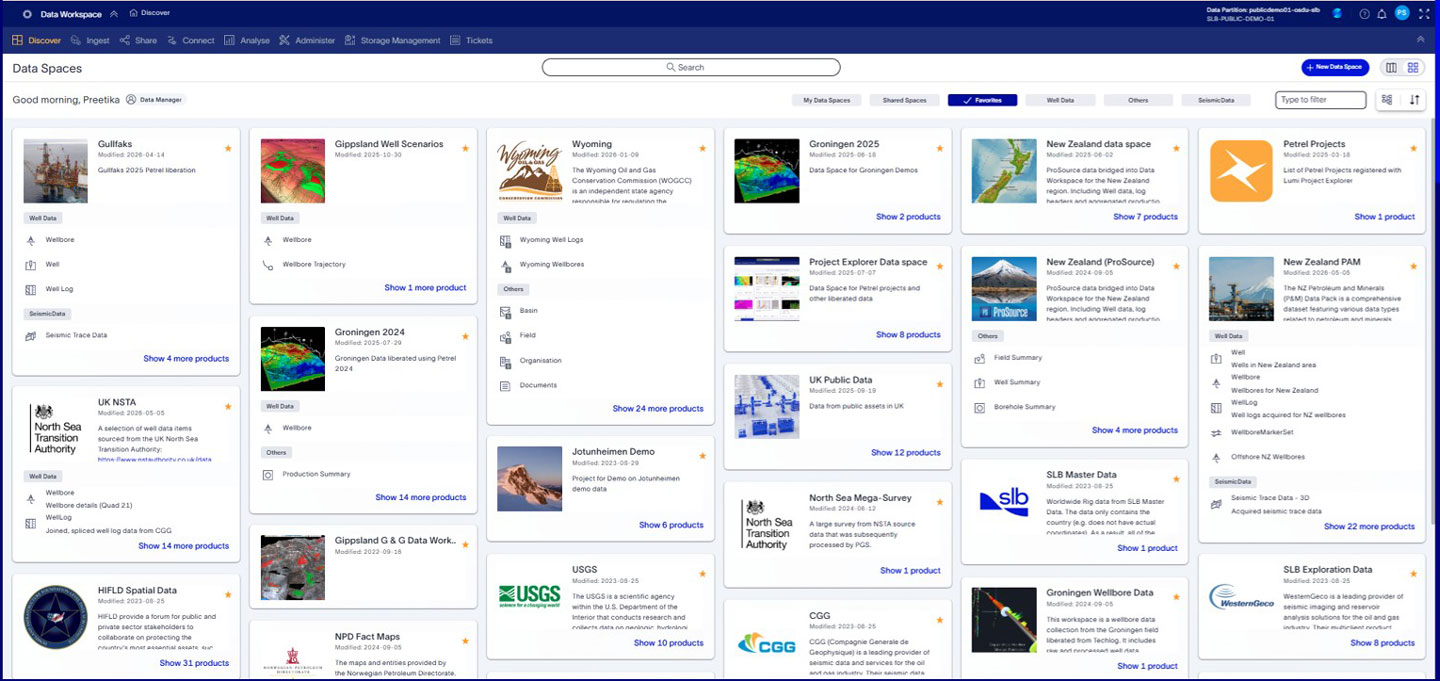Expand Show 1 more product in Gippsland Well Scenarios
This screenshot has width=1440, height=681.
425,288
